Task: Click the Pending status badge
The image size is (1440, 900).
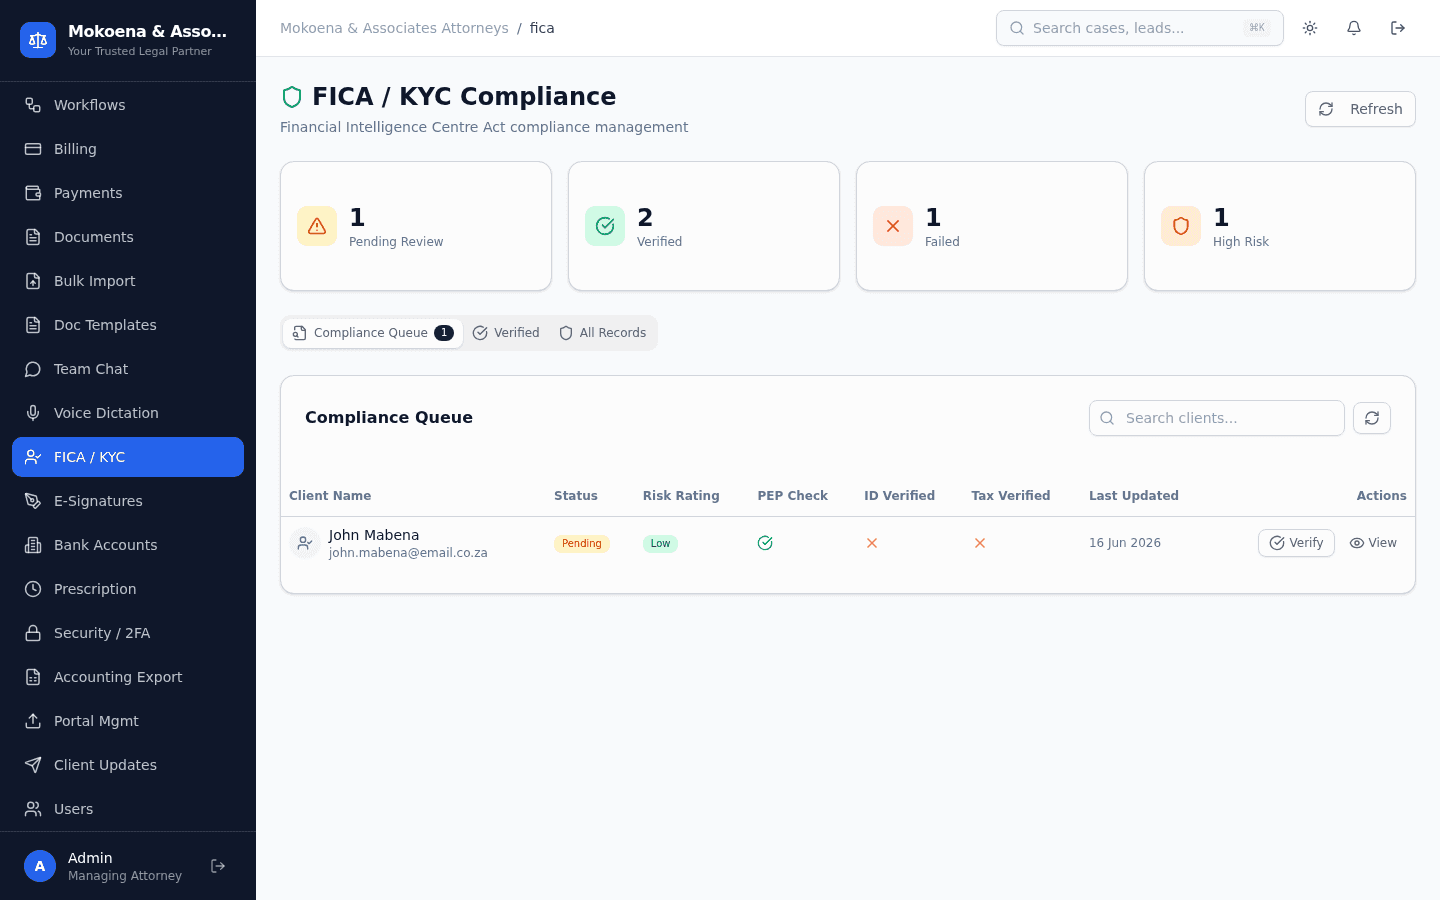Action: point(582,544)
